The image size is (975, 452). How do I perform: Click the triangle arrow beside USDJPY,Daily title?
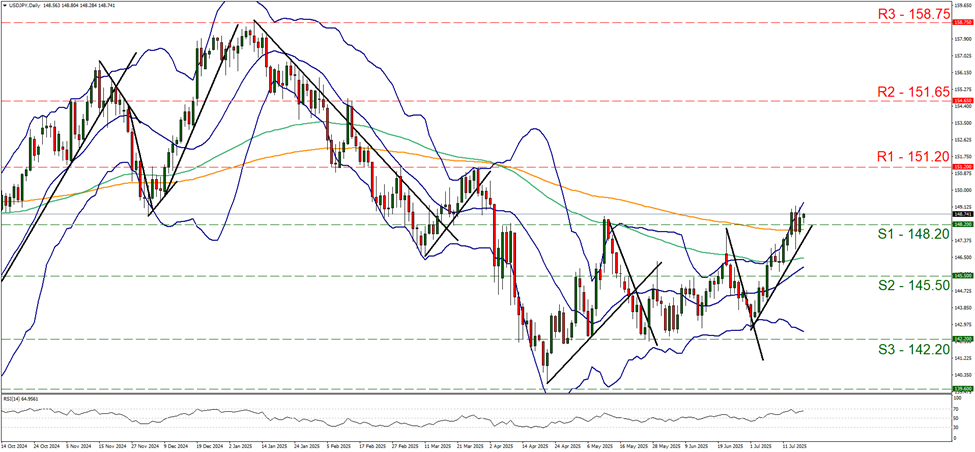tap(4, 5)
